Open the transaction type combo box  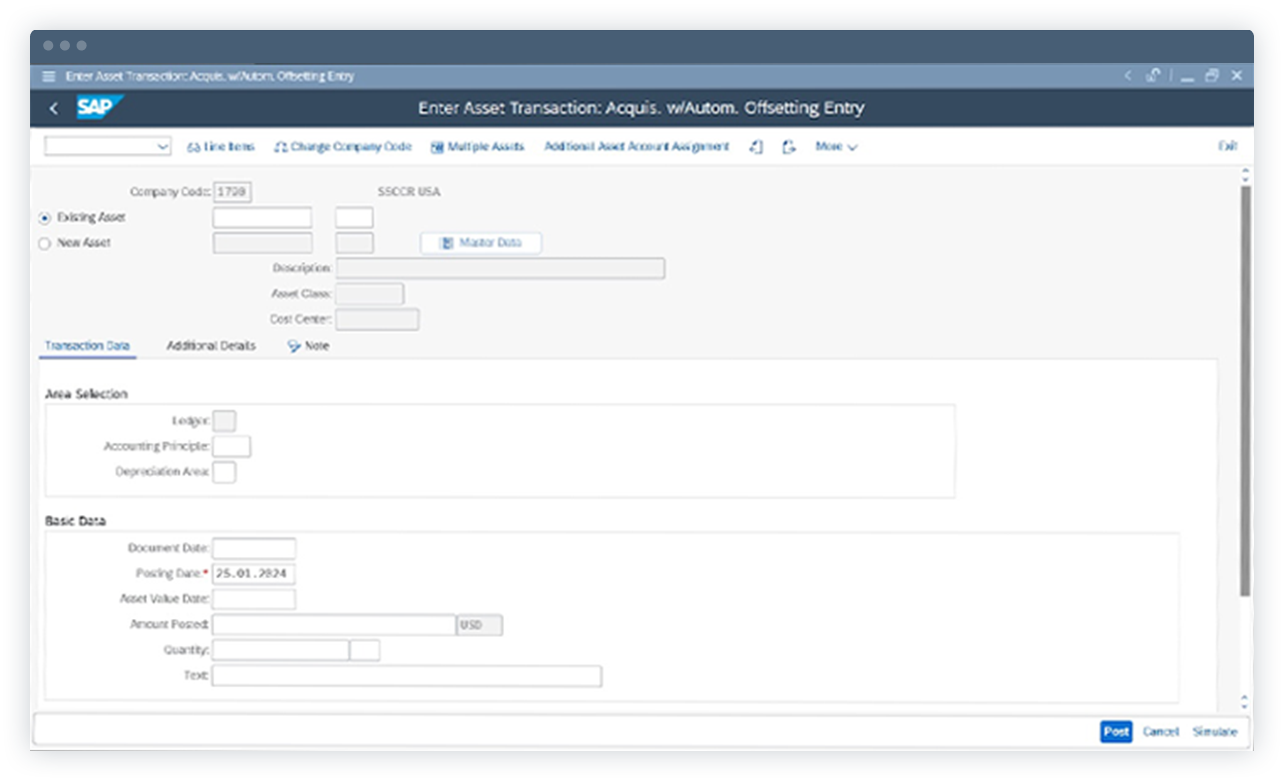point(106,145)
